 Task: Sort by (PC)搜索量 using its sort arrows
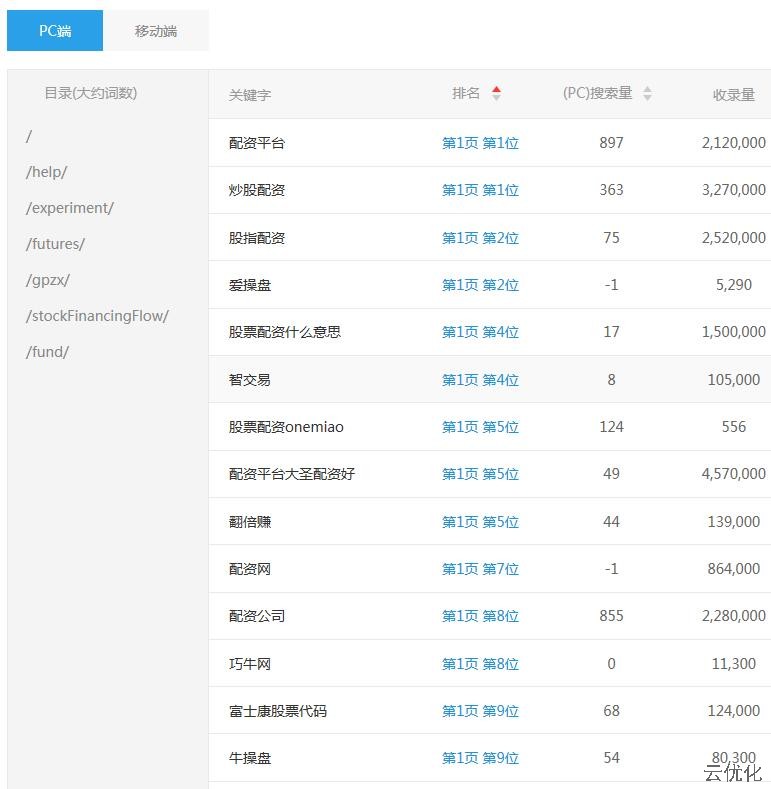tap(647, 93)
